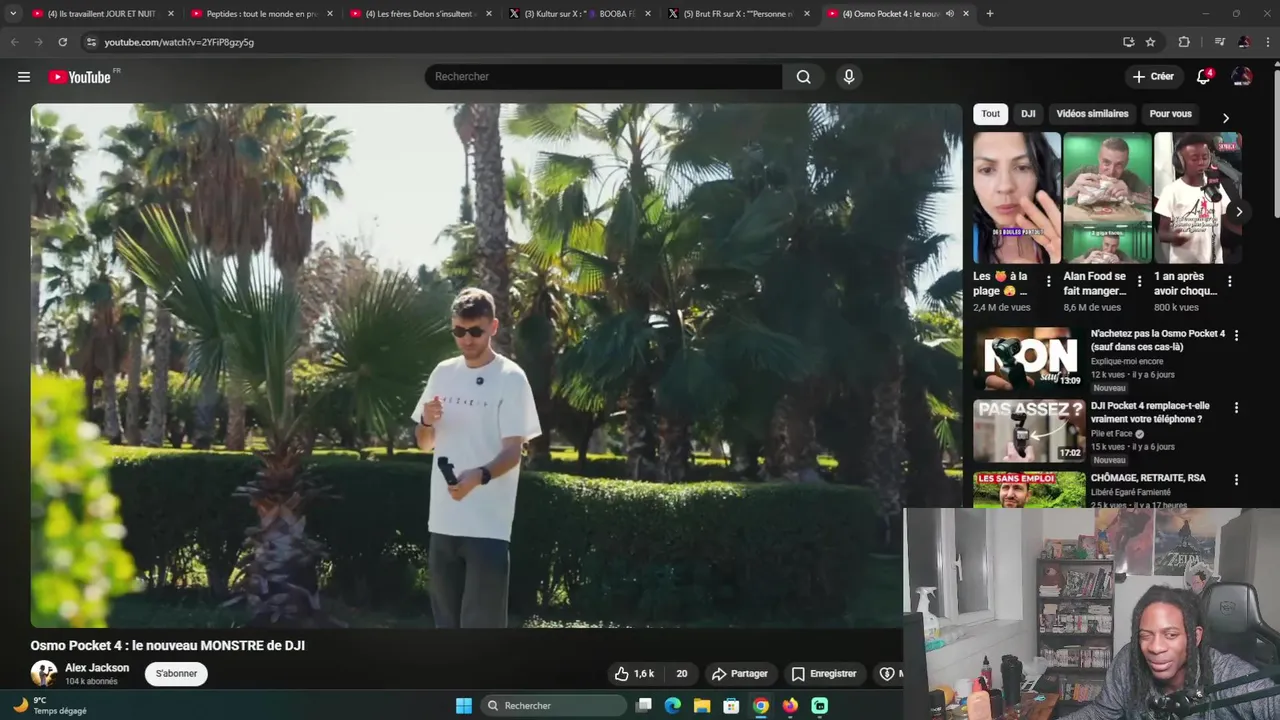Screen dimensions: 1280x720
Task: Open File Explorer from the taskbar
Action: point(702,706)
